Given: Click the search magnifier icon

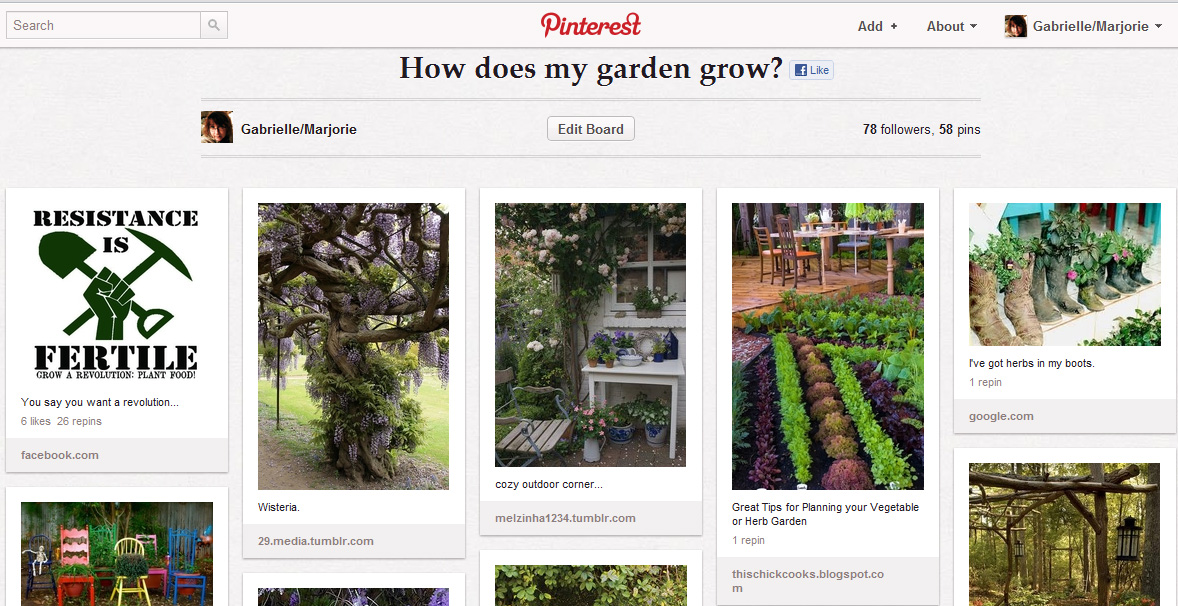Looking at the screenshot, I should click(x=214, y=26).
